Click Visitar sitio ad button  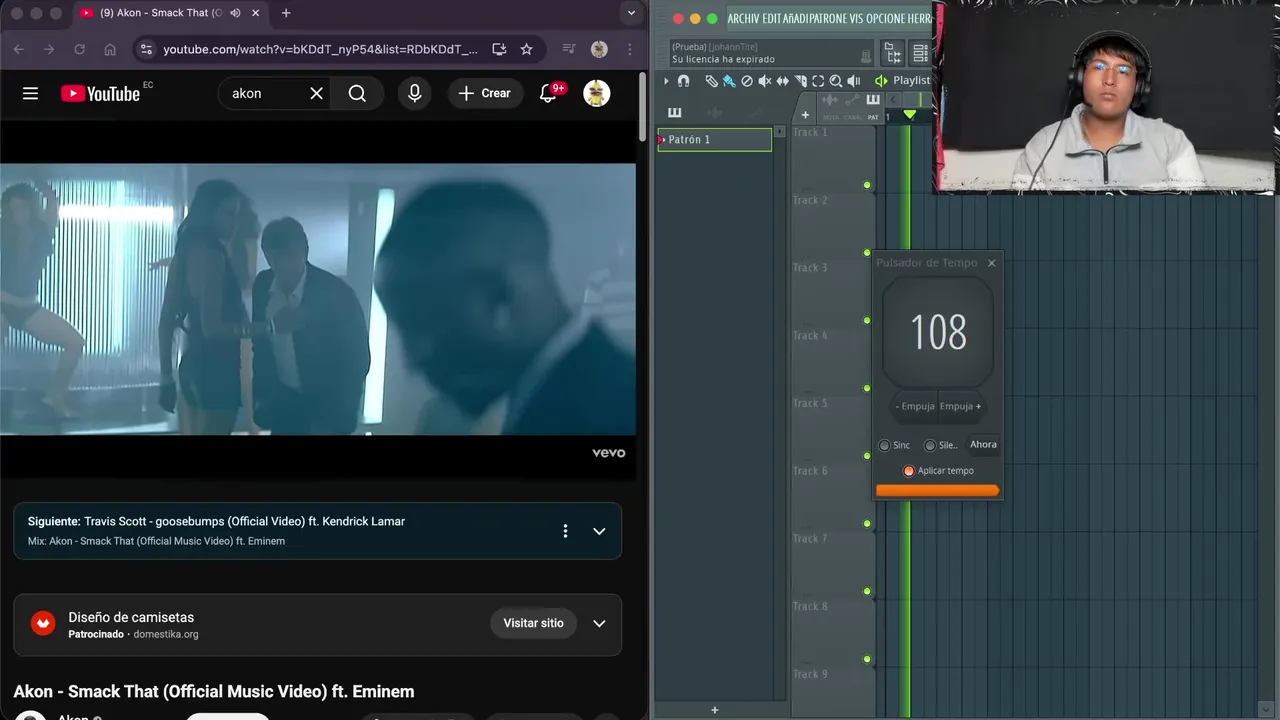pyautogui.click(x=533, y=623)
